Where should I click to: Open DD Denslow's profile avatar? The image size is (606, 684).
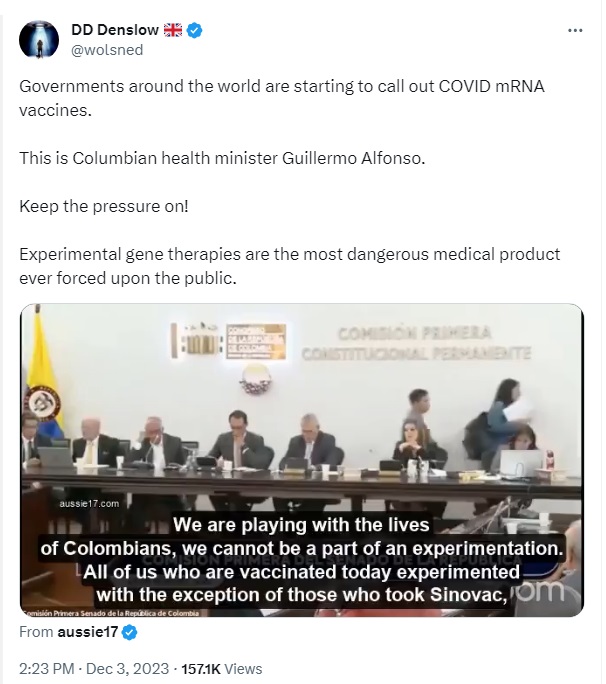(x=39, y=39)
